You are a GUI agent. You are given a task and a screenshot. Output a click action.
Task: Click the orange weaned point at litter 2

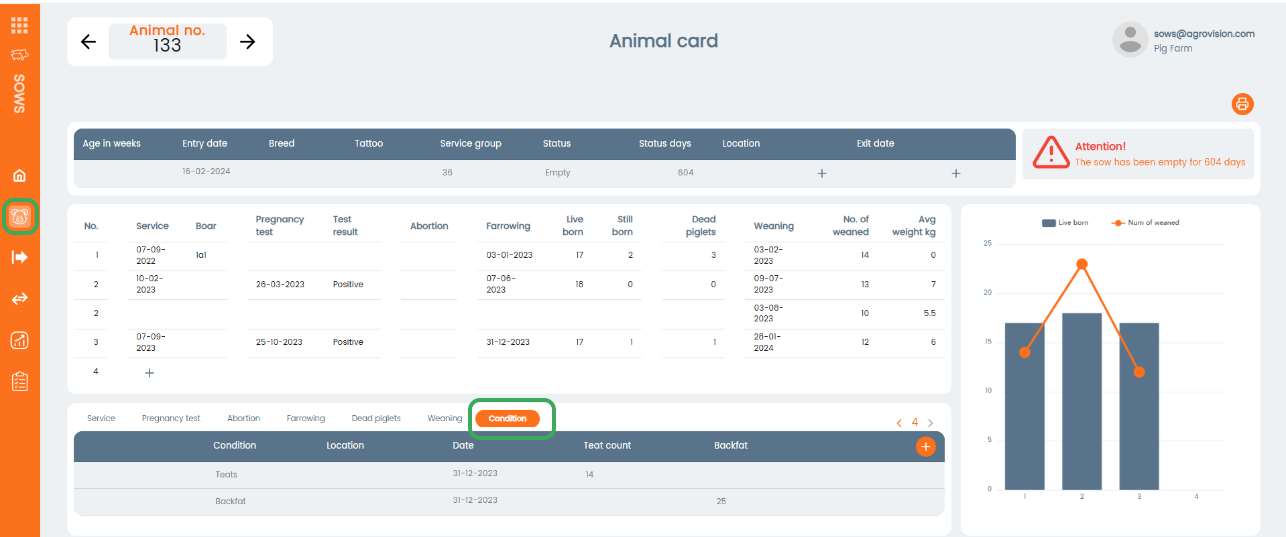click(x=1082, y=264)
